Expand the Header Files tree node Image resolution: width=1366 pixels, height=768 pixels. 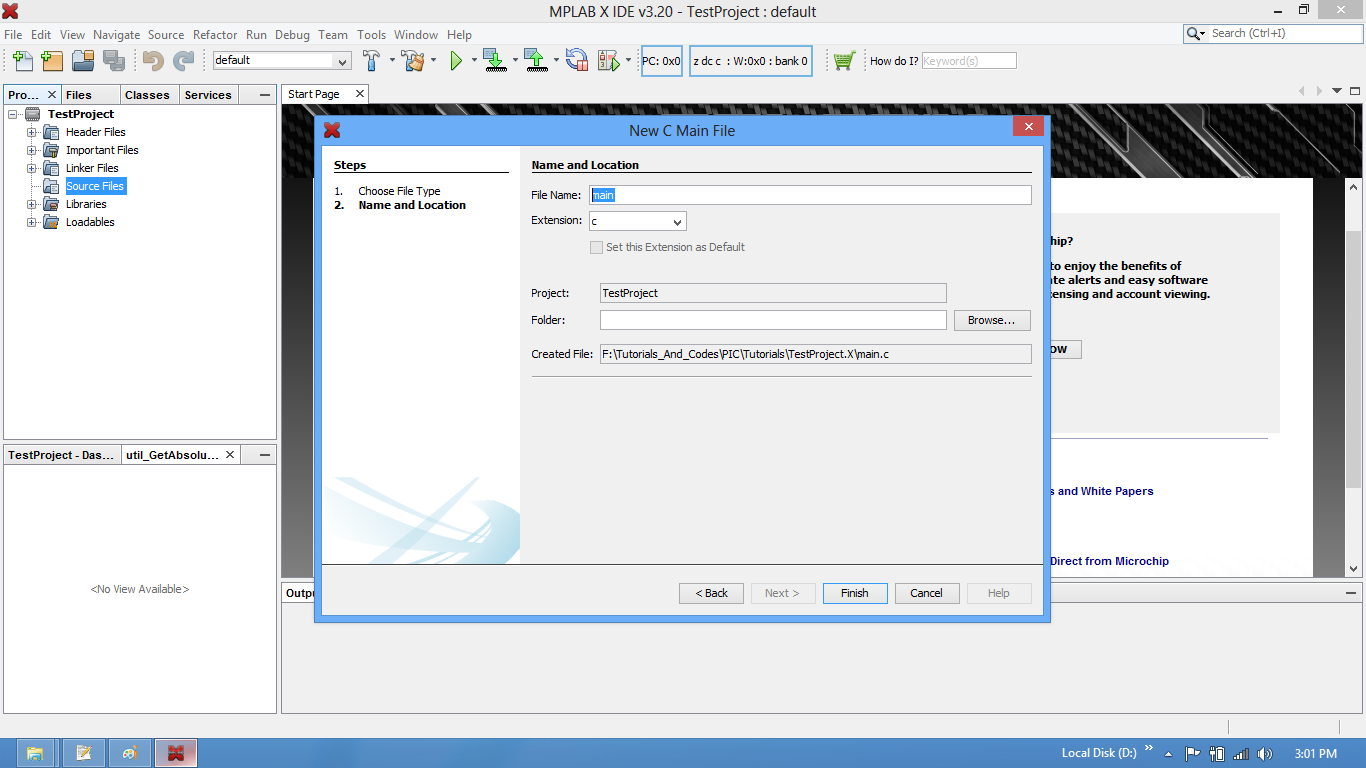[31, 132]
